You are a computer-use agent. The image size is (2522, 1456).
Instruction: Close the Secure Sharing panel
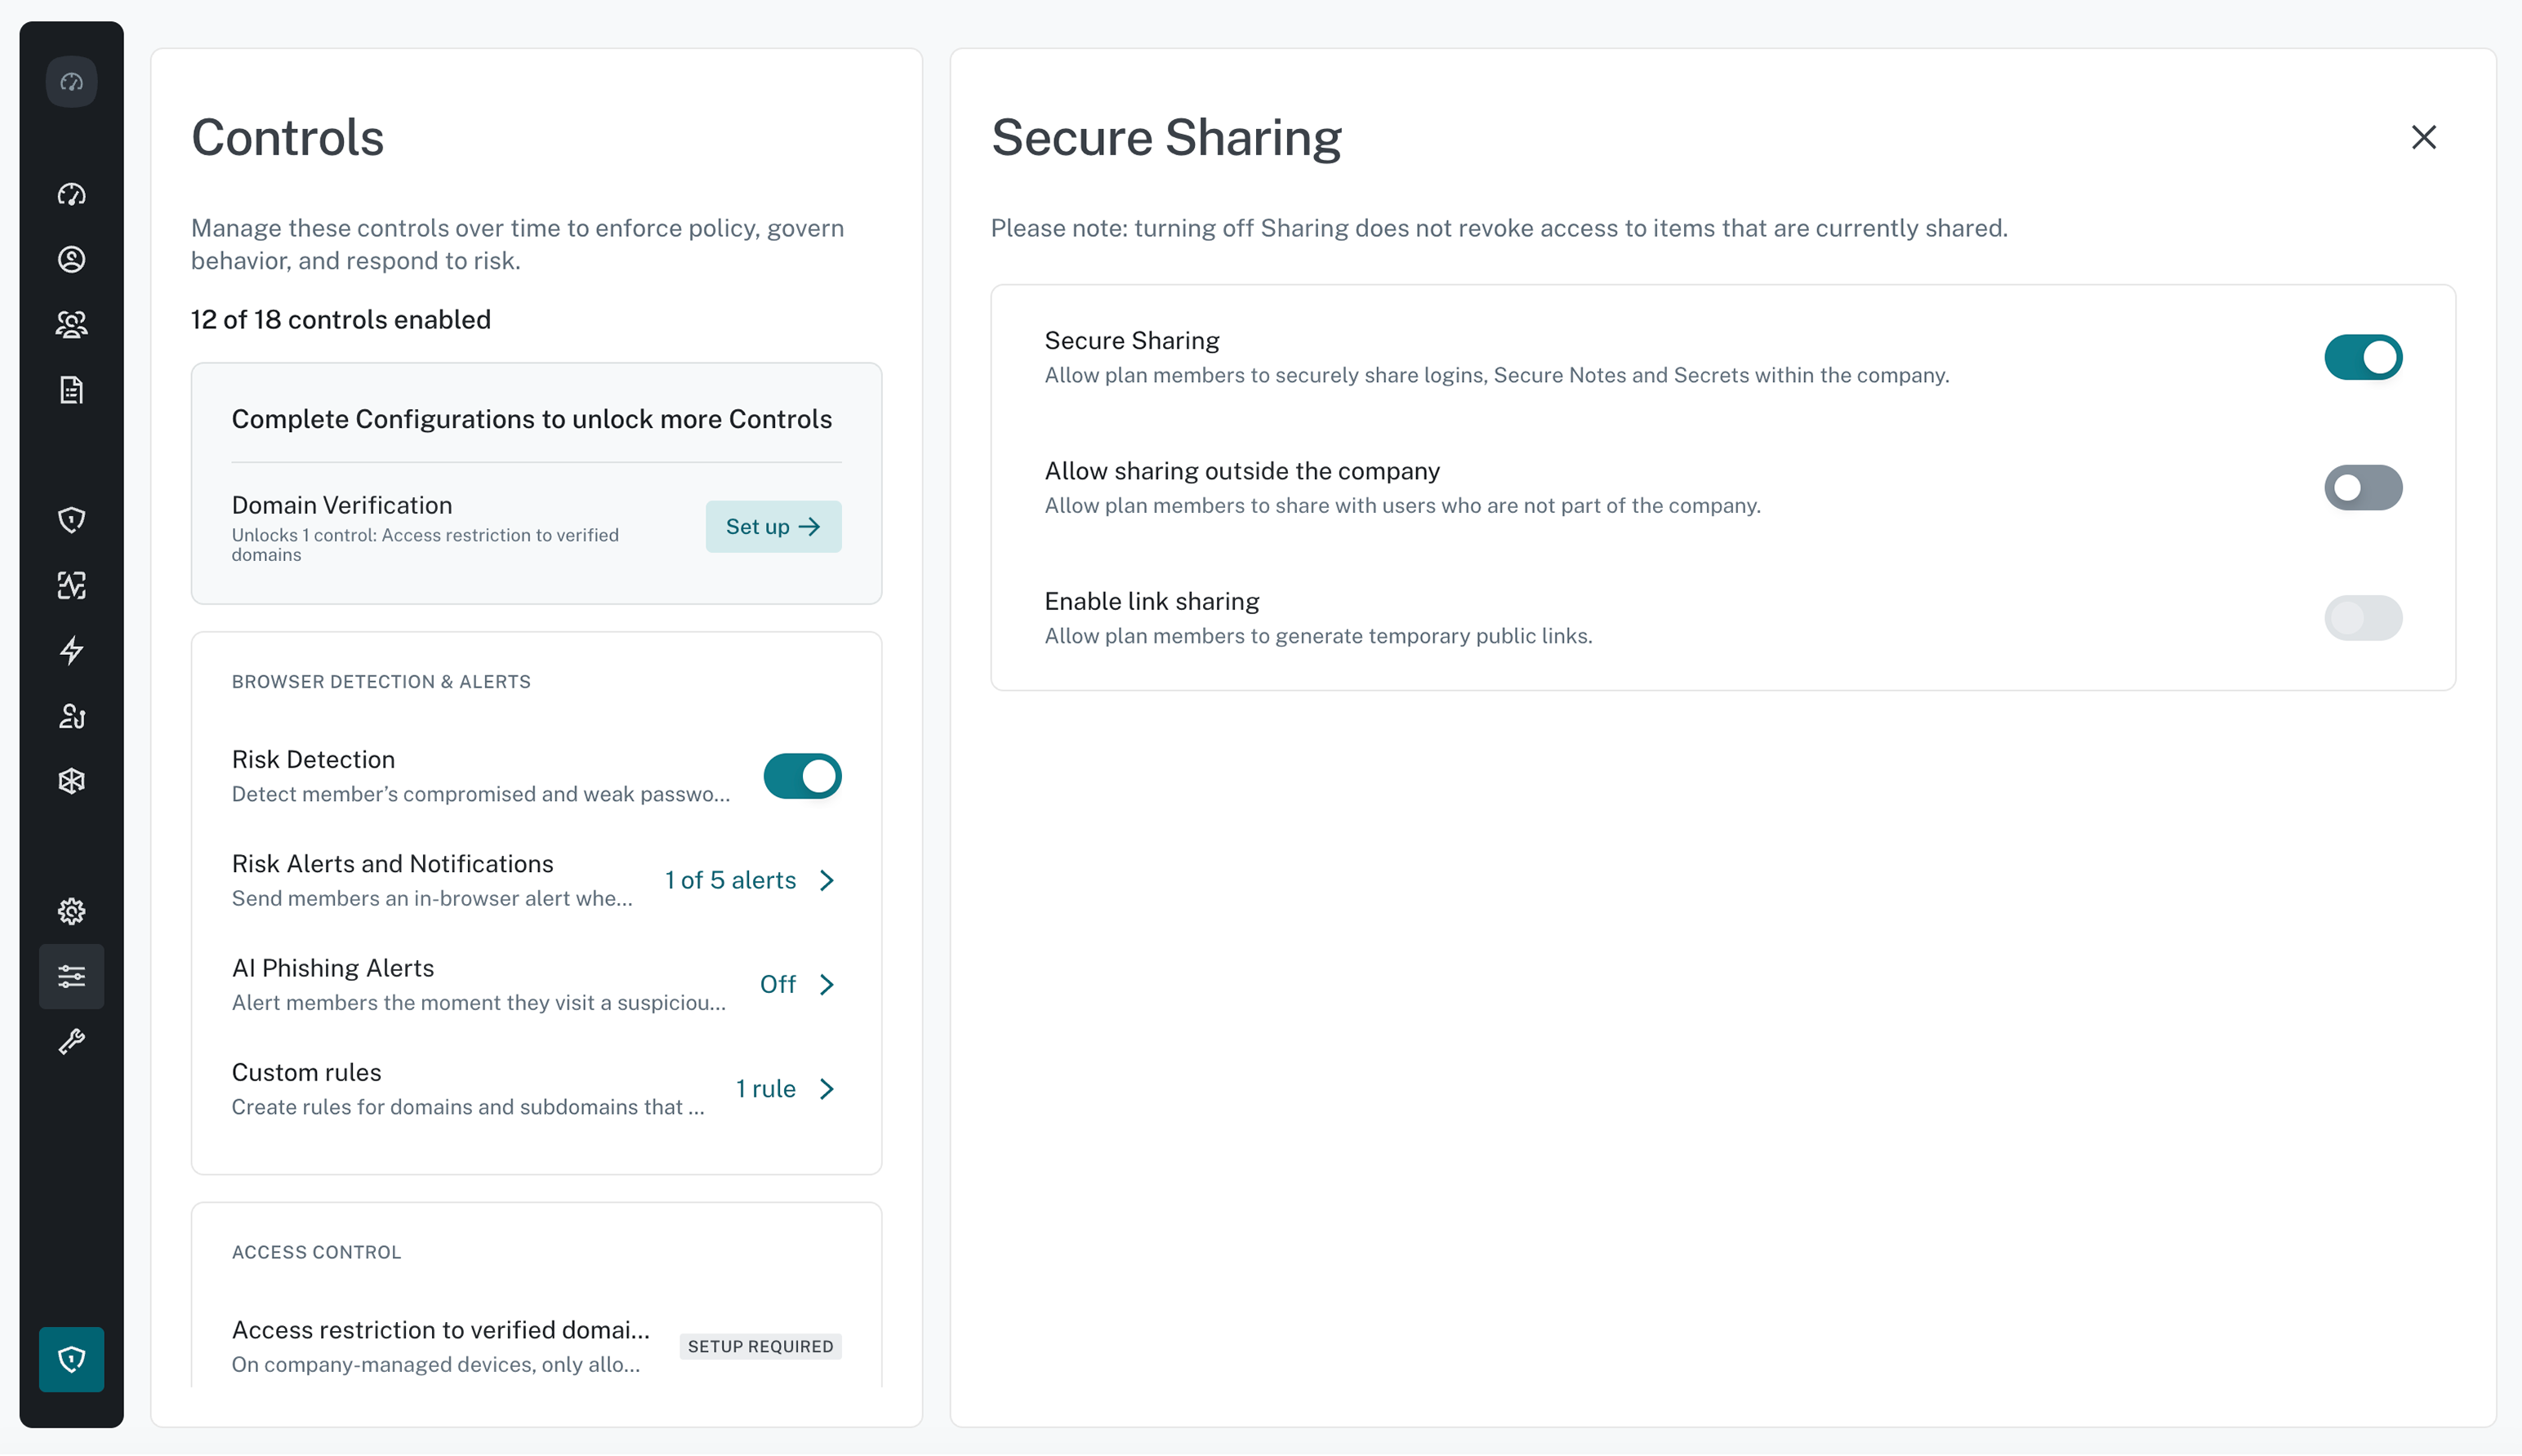(2423, 137)
